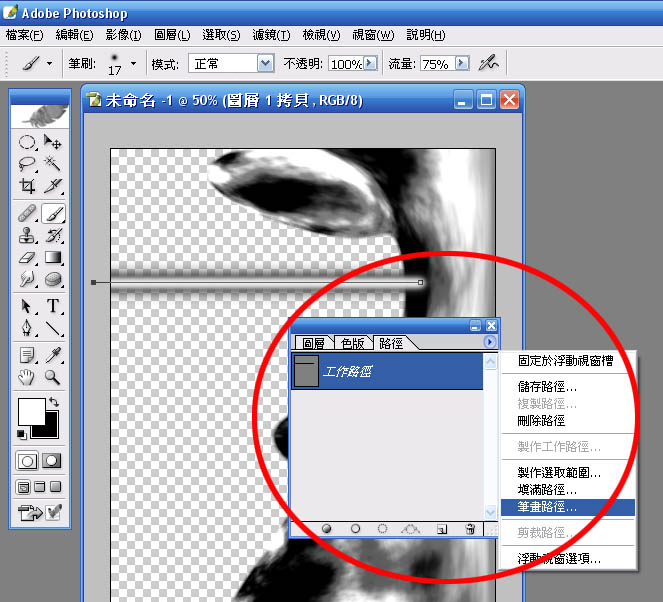Choose 筆畫路徑 from the panel menu

[546, 507]
